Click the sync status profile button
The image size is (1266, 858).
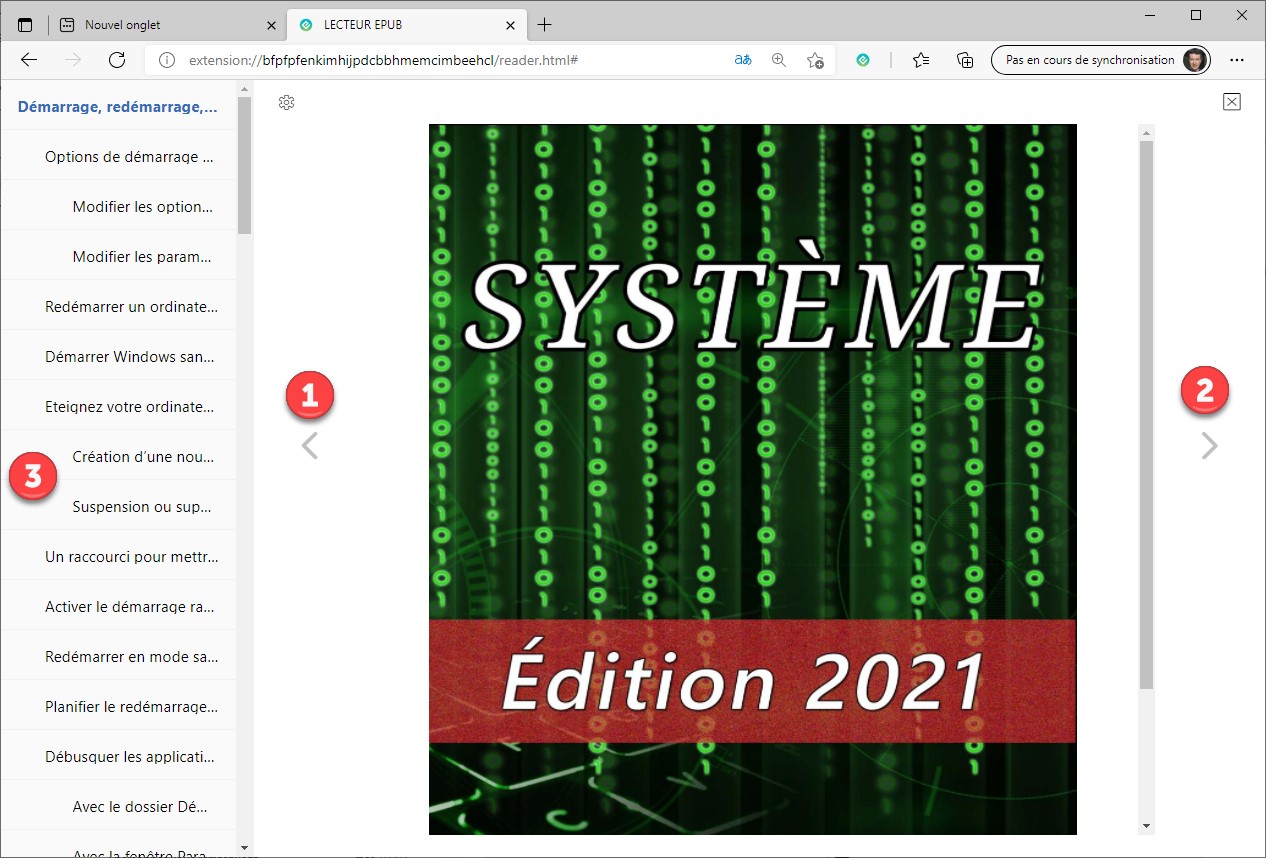pyautogui.click(x=1100, y=60)
